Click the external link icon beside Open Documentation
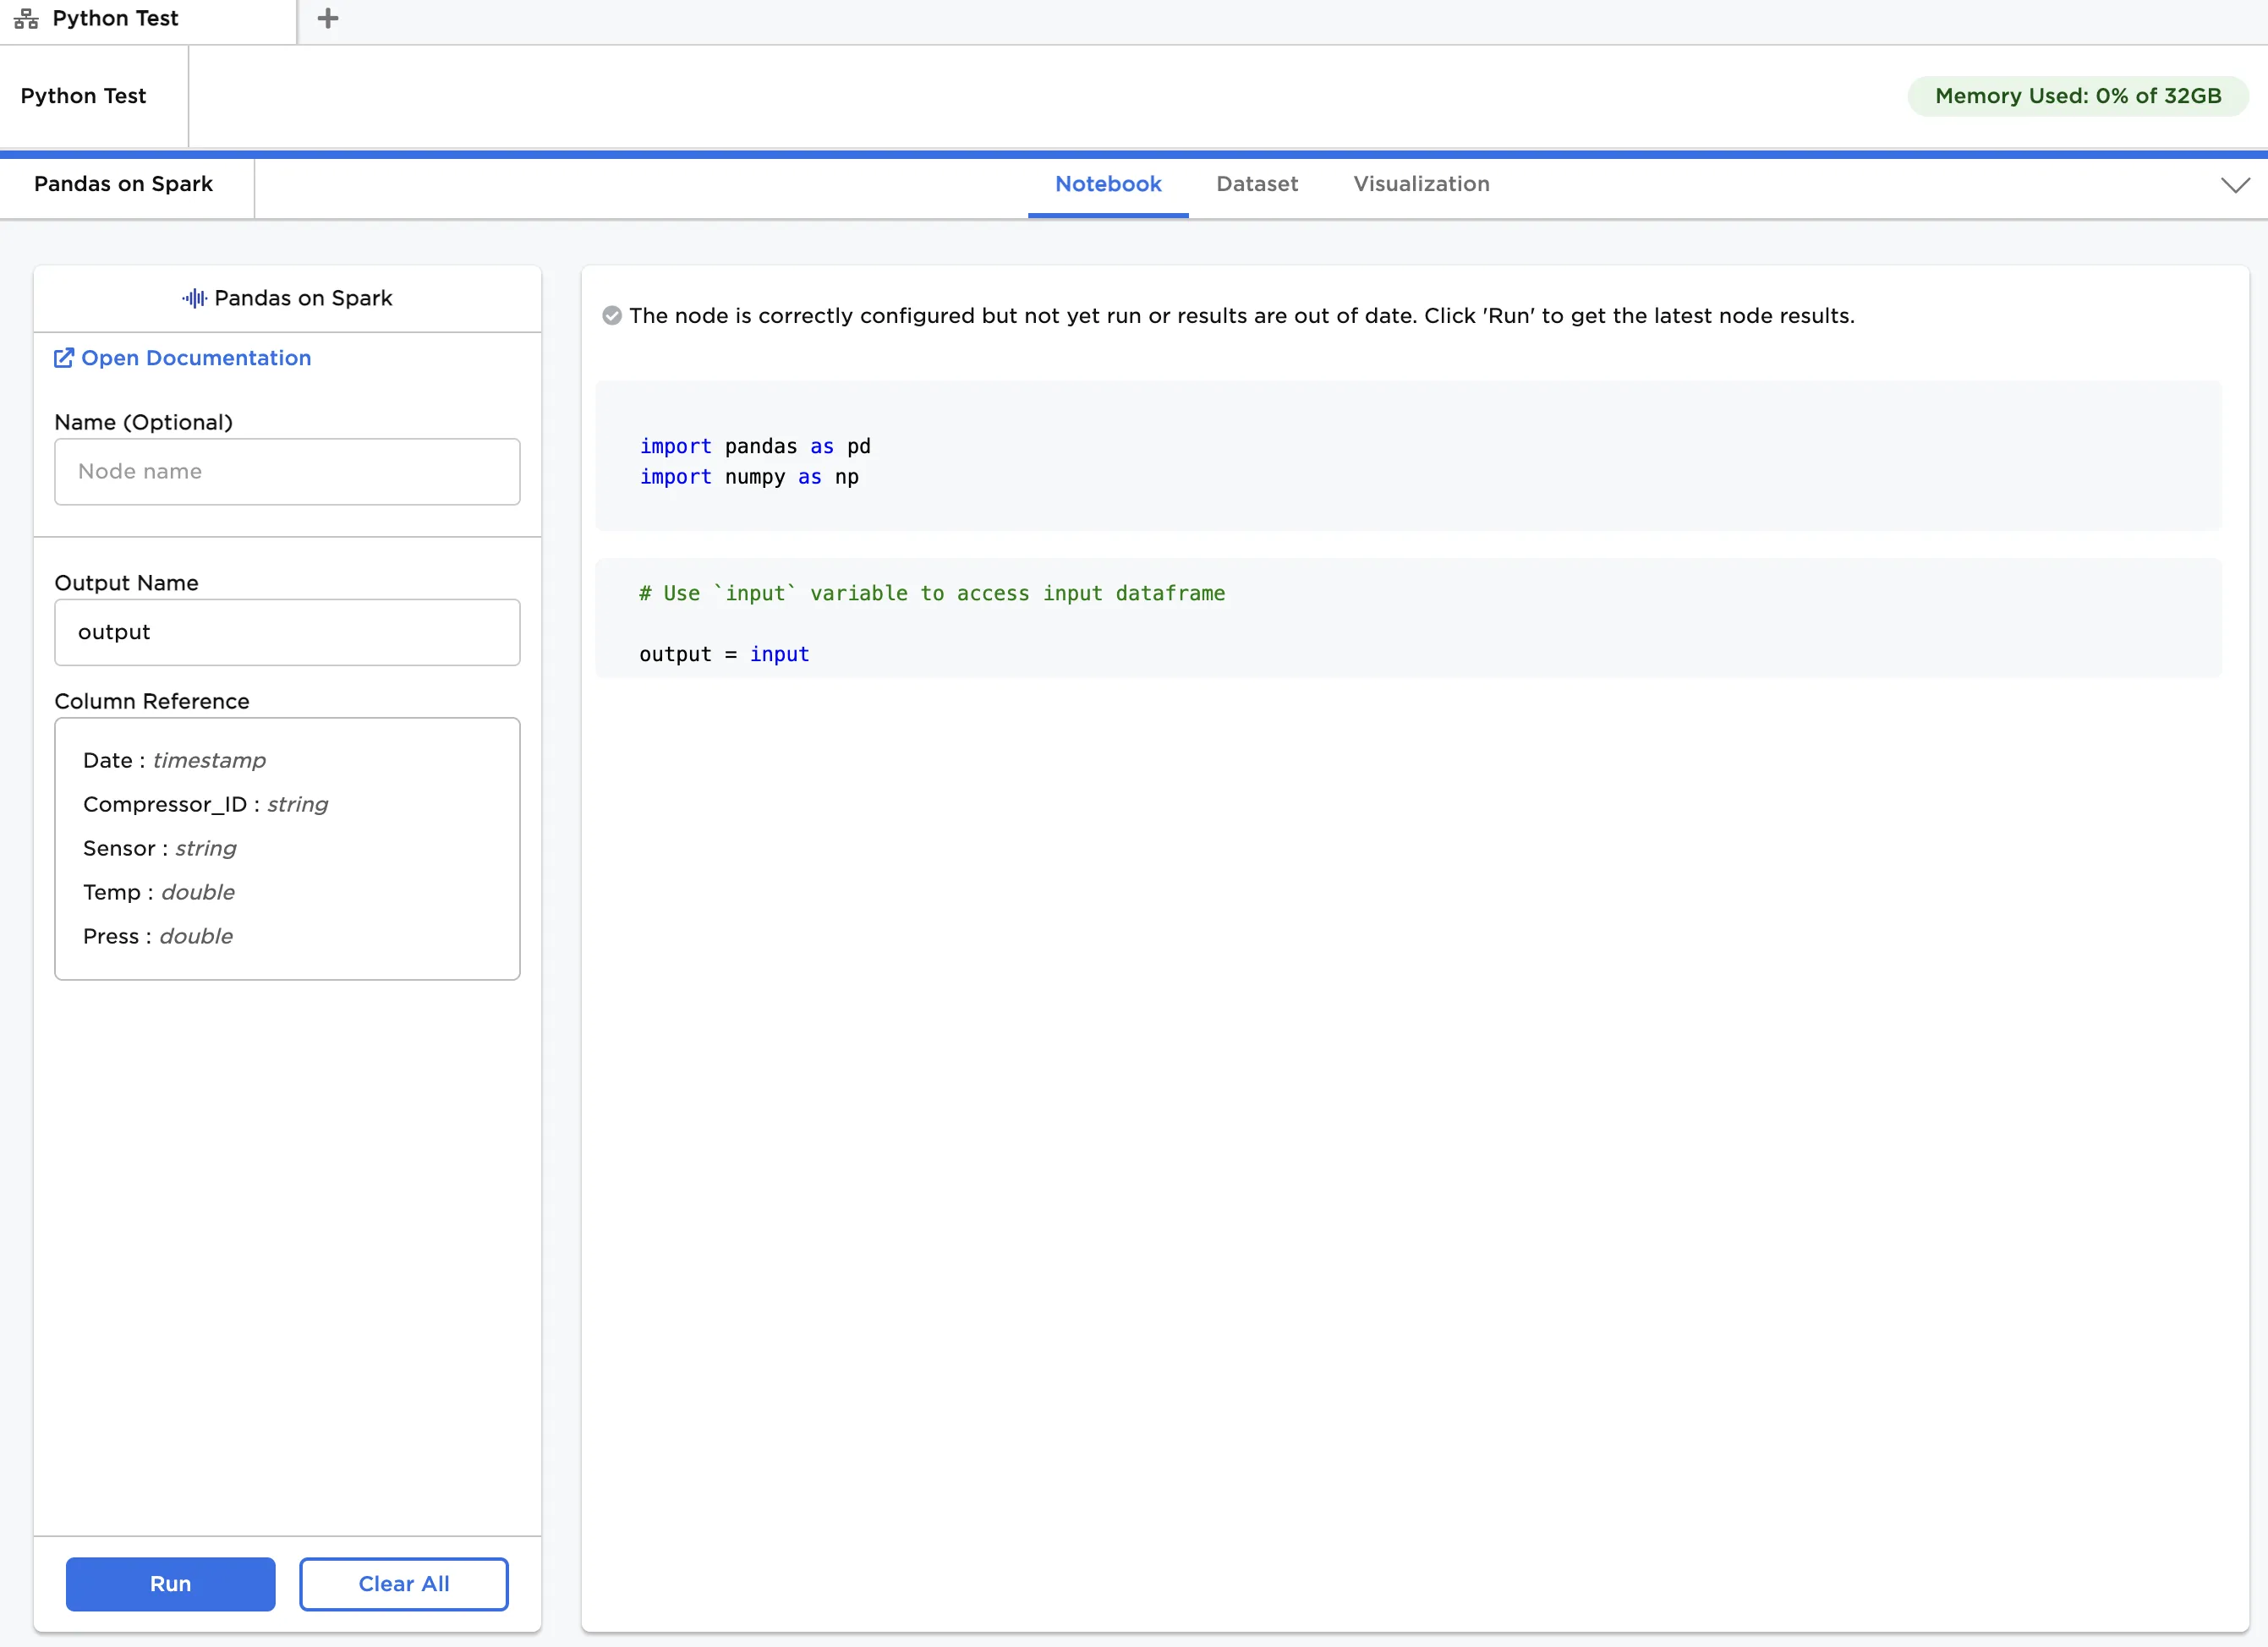The height and width of the screenshot is (1647, 2268). tap(64, 358)
